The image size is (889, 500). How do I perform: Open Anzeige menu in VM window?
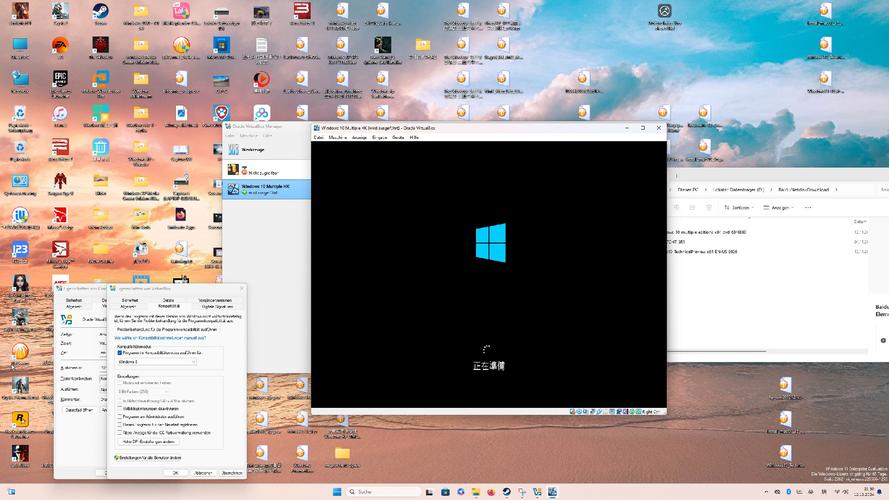click(360, 137)
